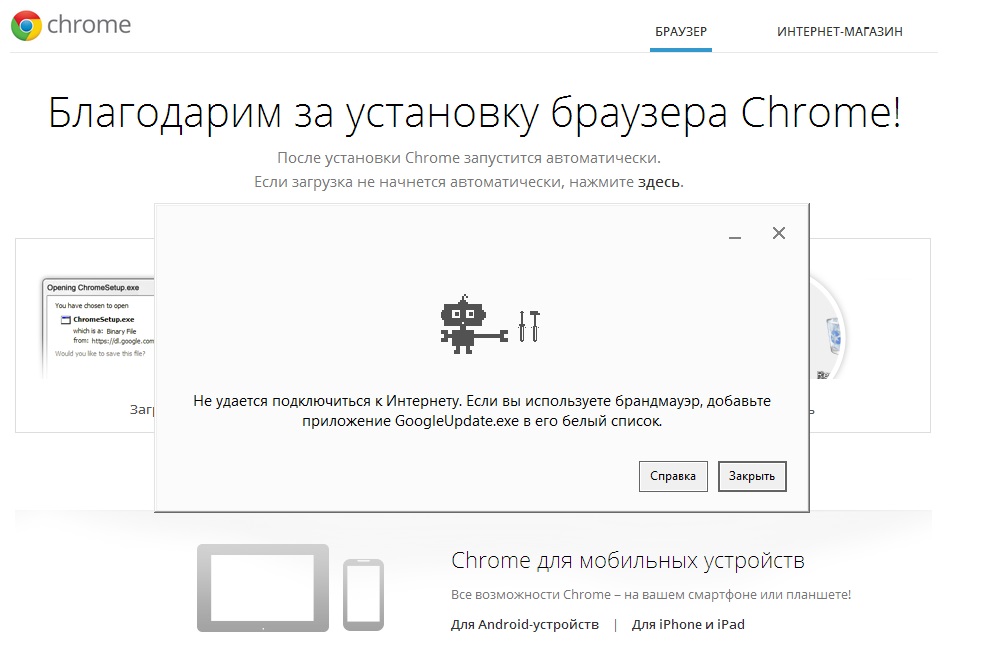Image resolution: width=986 pixels, height=658 pixels.
Task: Click the 'Chrome для мобильных устройств' heading
Action: [x=628, y=560]
